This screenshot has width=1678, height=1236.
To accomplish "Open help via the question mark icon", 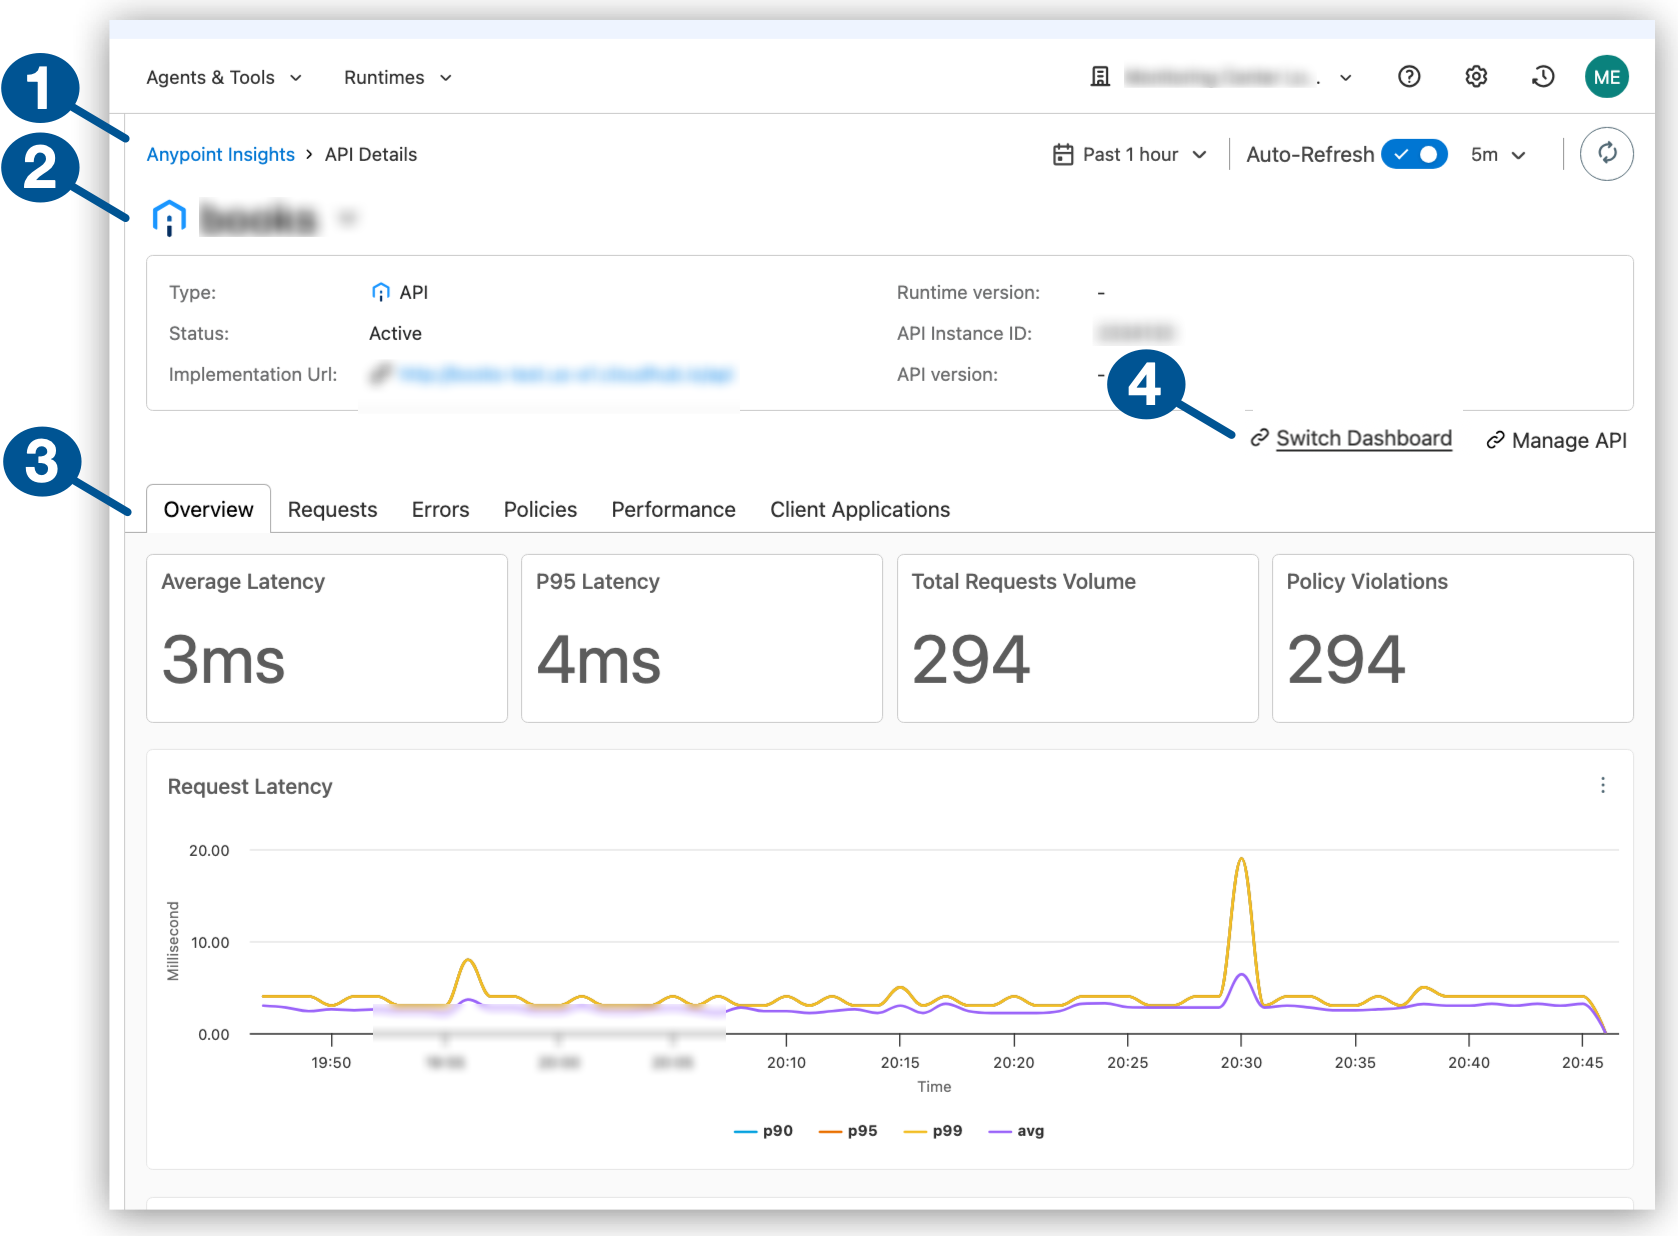I will [x=1409, y=76].
